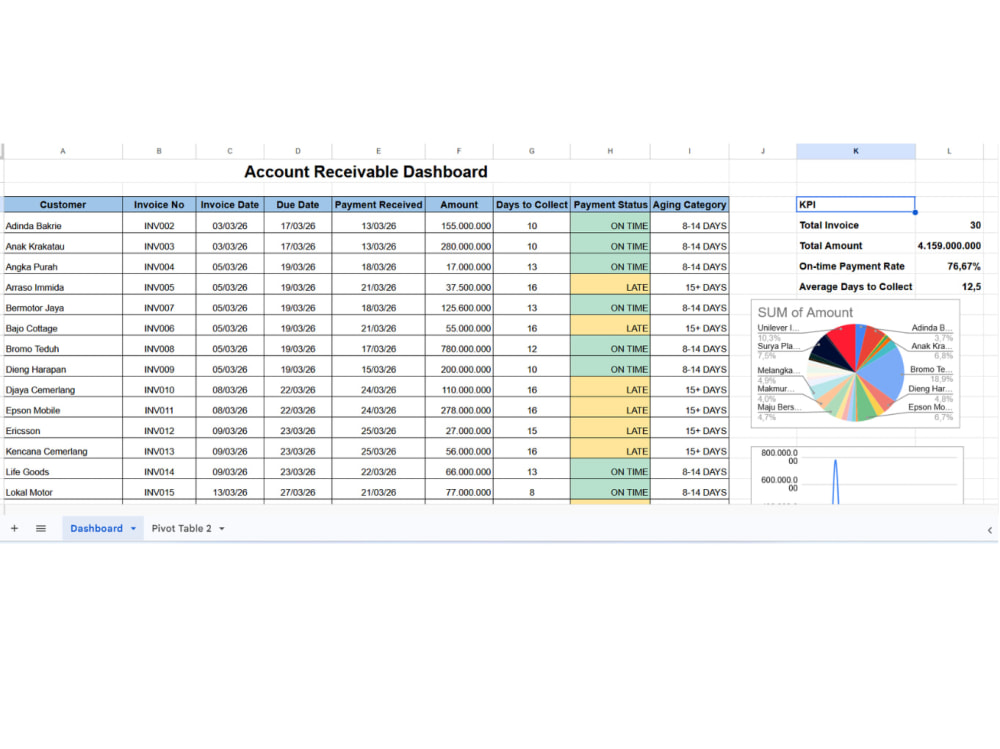Click the SUM of Amount pie chart
The width and height of the screenshot is (1000, 749).
[x=855, y=364]
